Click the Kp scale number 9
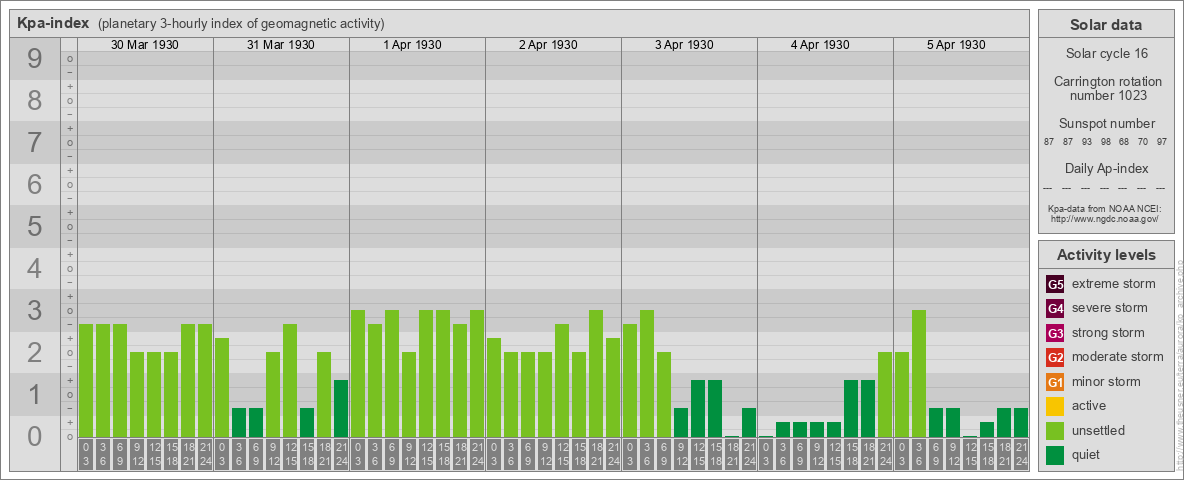Viewport: 1184px width, 480px height. (x=34, y=59)
